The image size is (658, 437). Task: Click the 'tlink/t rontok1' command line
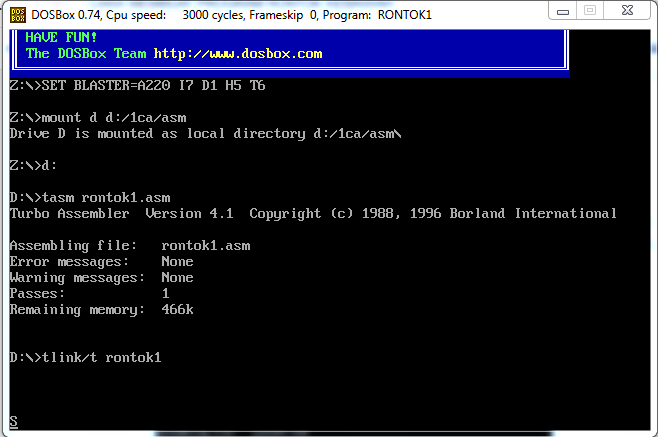(x=86, y=357)
